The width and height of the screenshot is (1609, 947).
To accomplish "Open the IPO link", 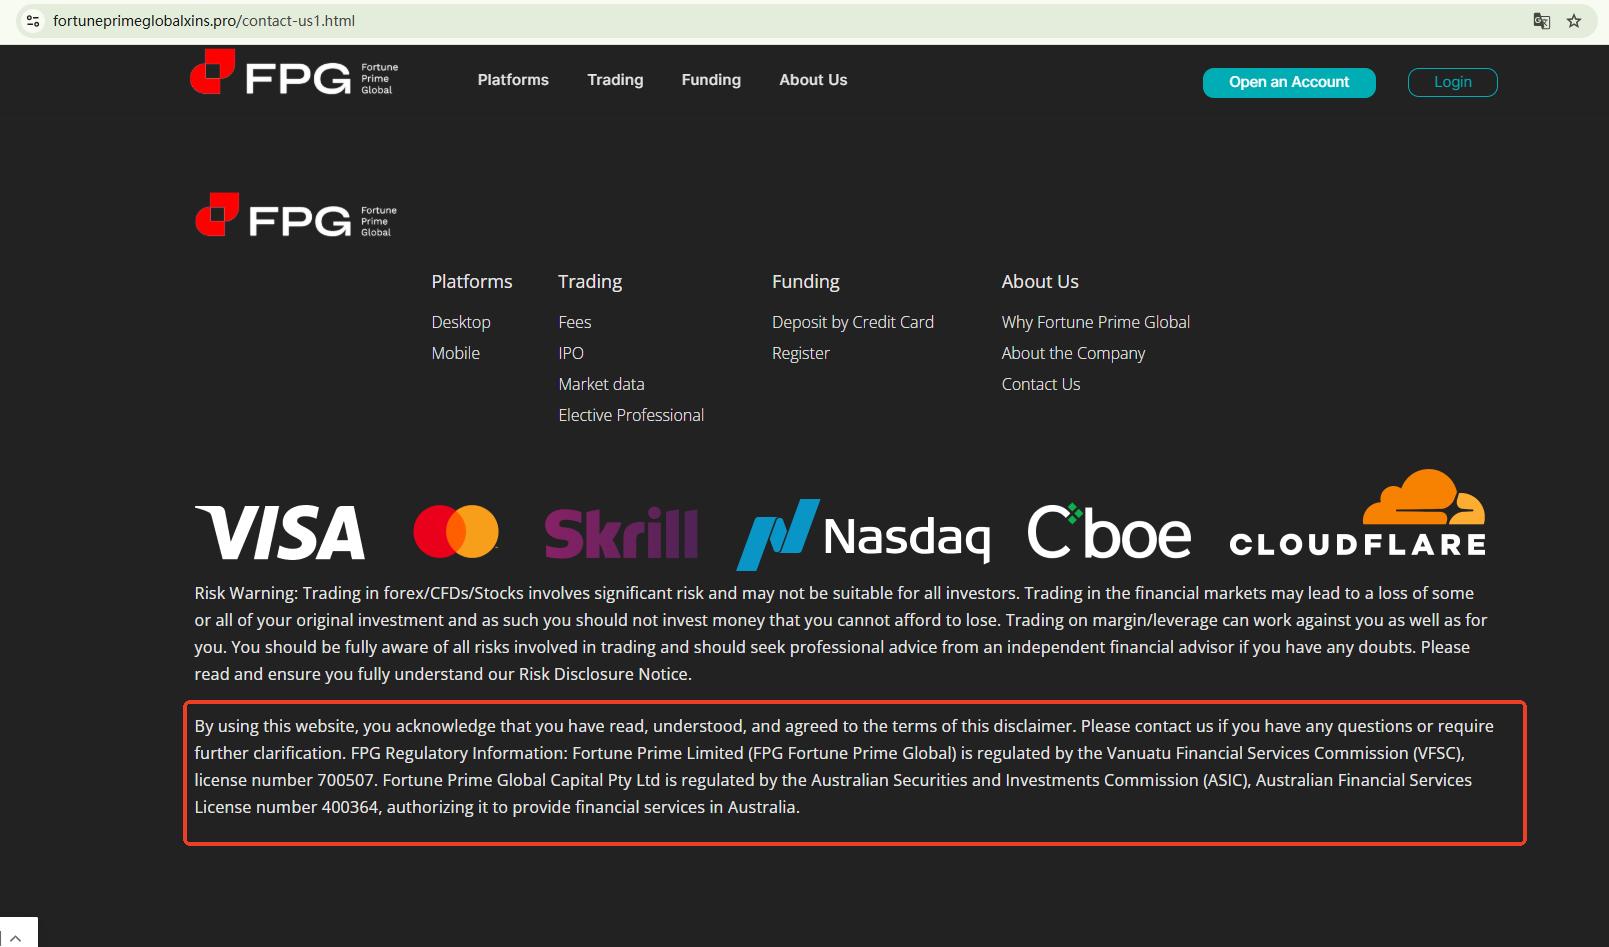I will [571, 353].
